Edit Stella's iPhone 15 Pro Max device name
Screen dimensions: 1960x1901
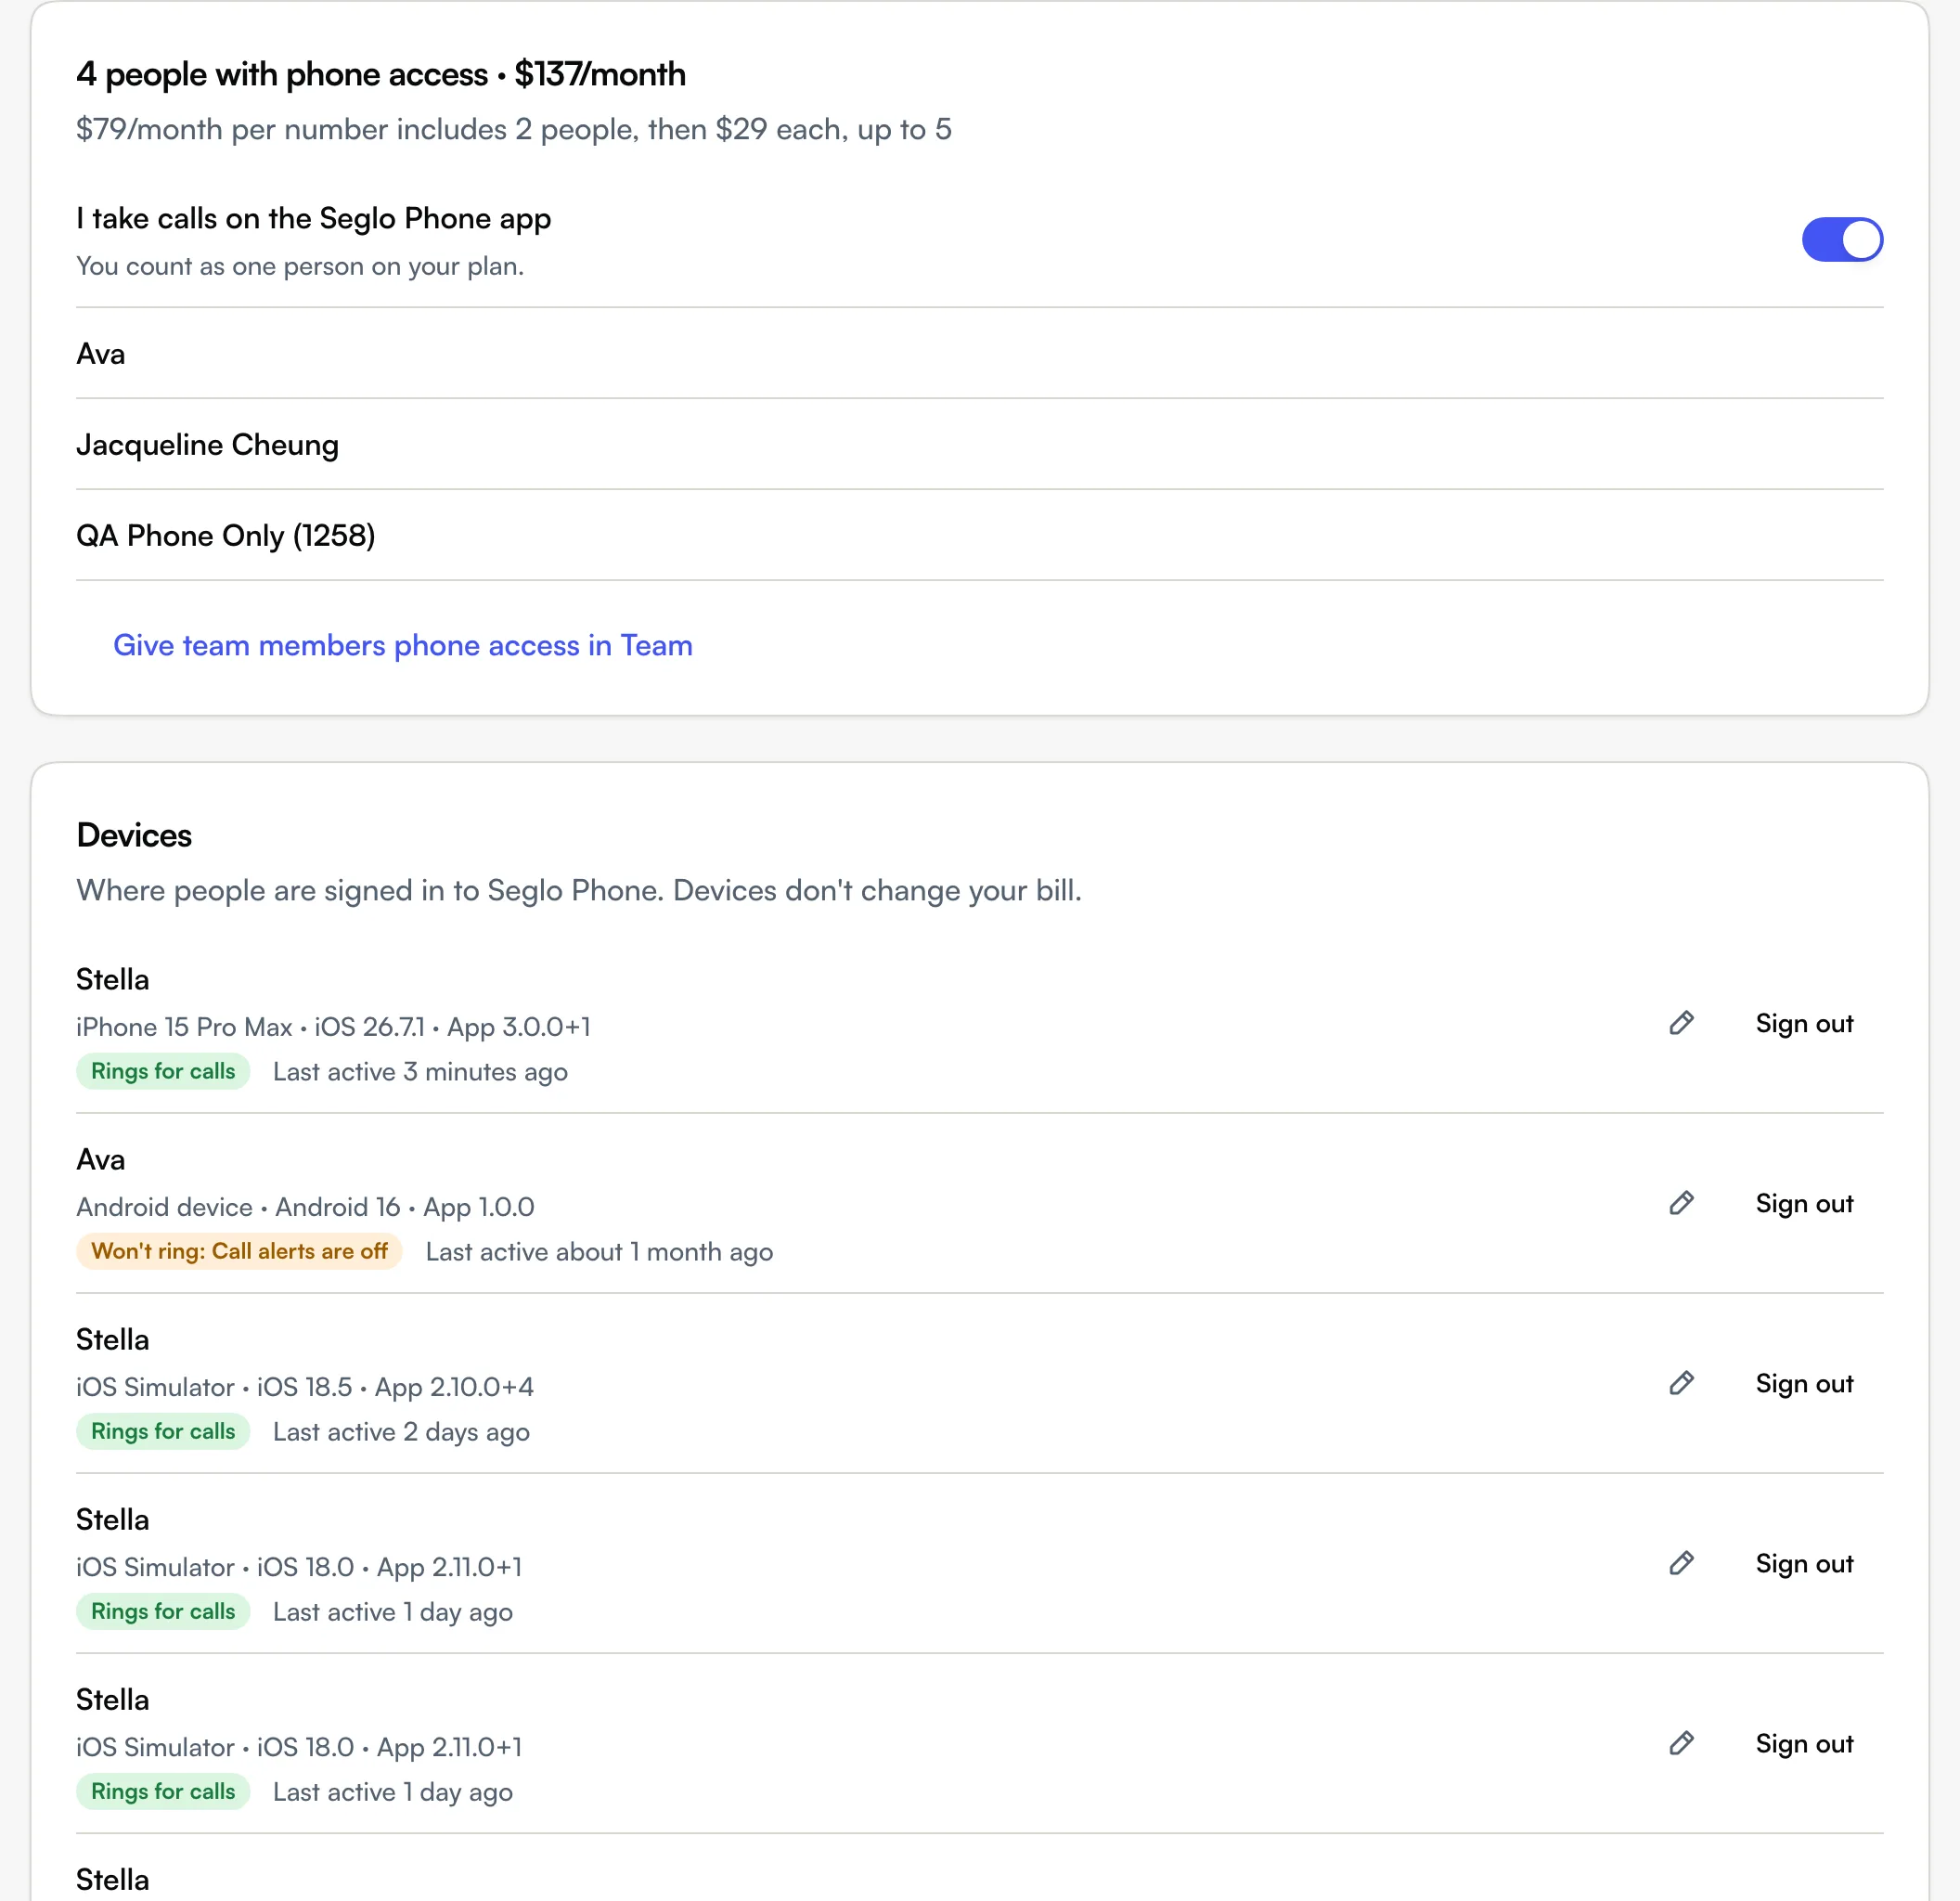pyautogui.click(x=1682, y=1023)
